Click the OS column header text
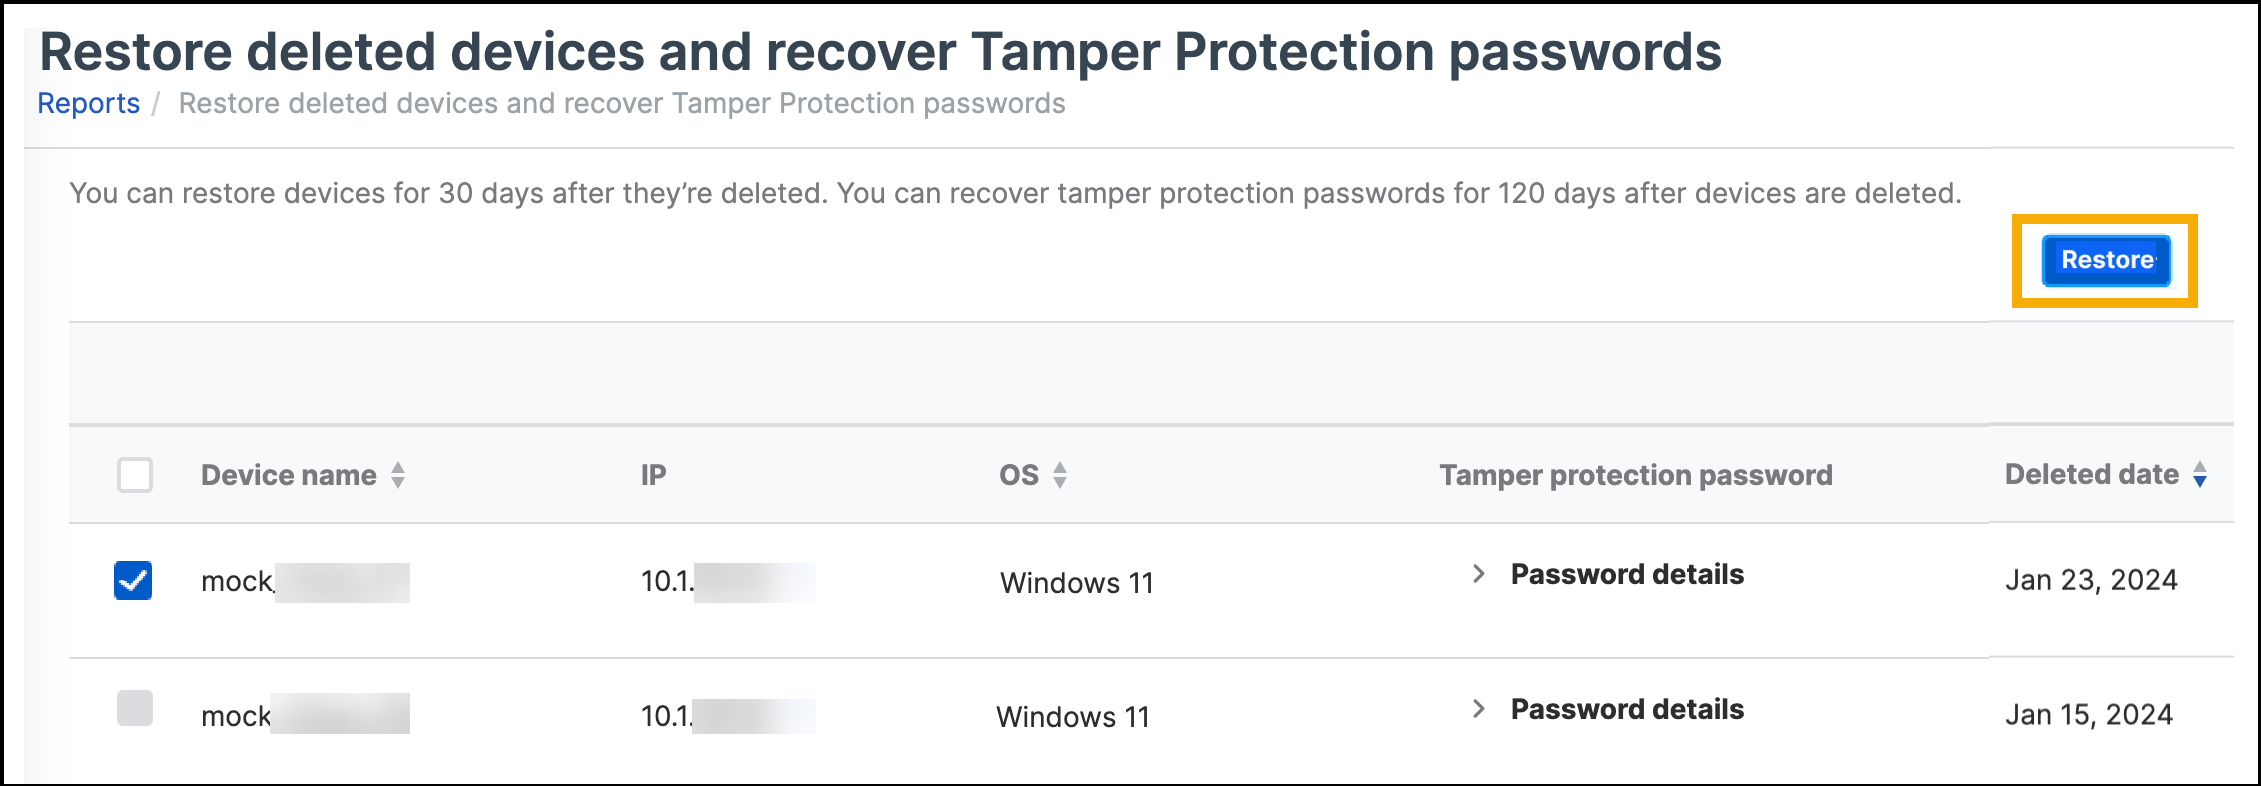This screenshot has height=786, width=2261. [1019, 475]
